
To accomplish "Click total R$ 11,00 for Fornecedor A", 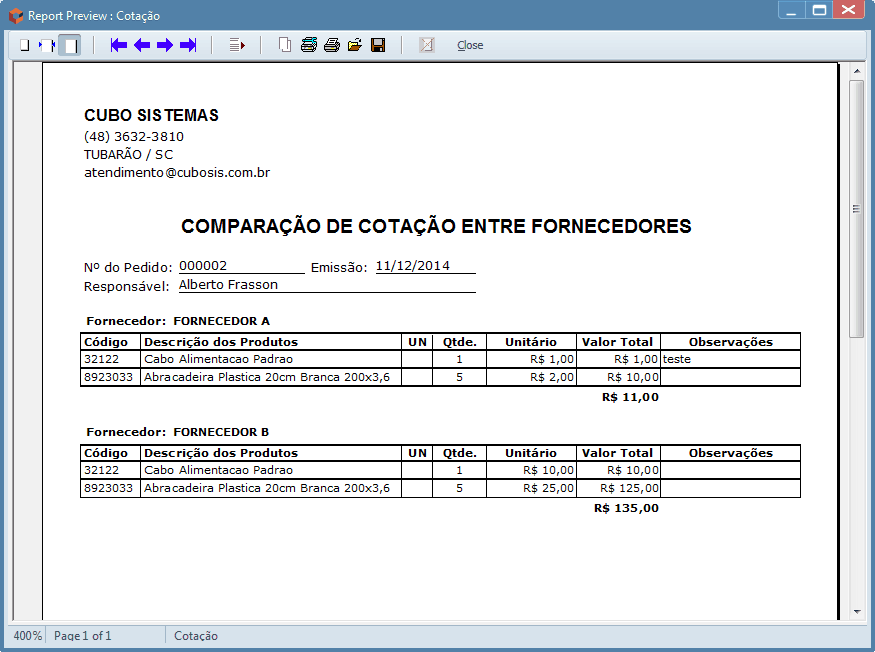I will pos(631,397).
